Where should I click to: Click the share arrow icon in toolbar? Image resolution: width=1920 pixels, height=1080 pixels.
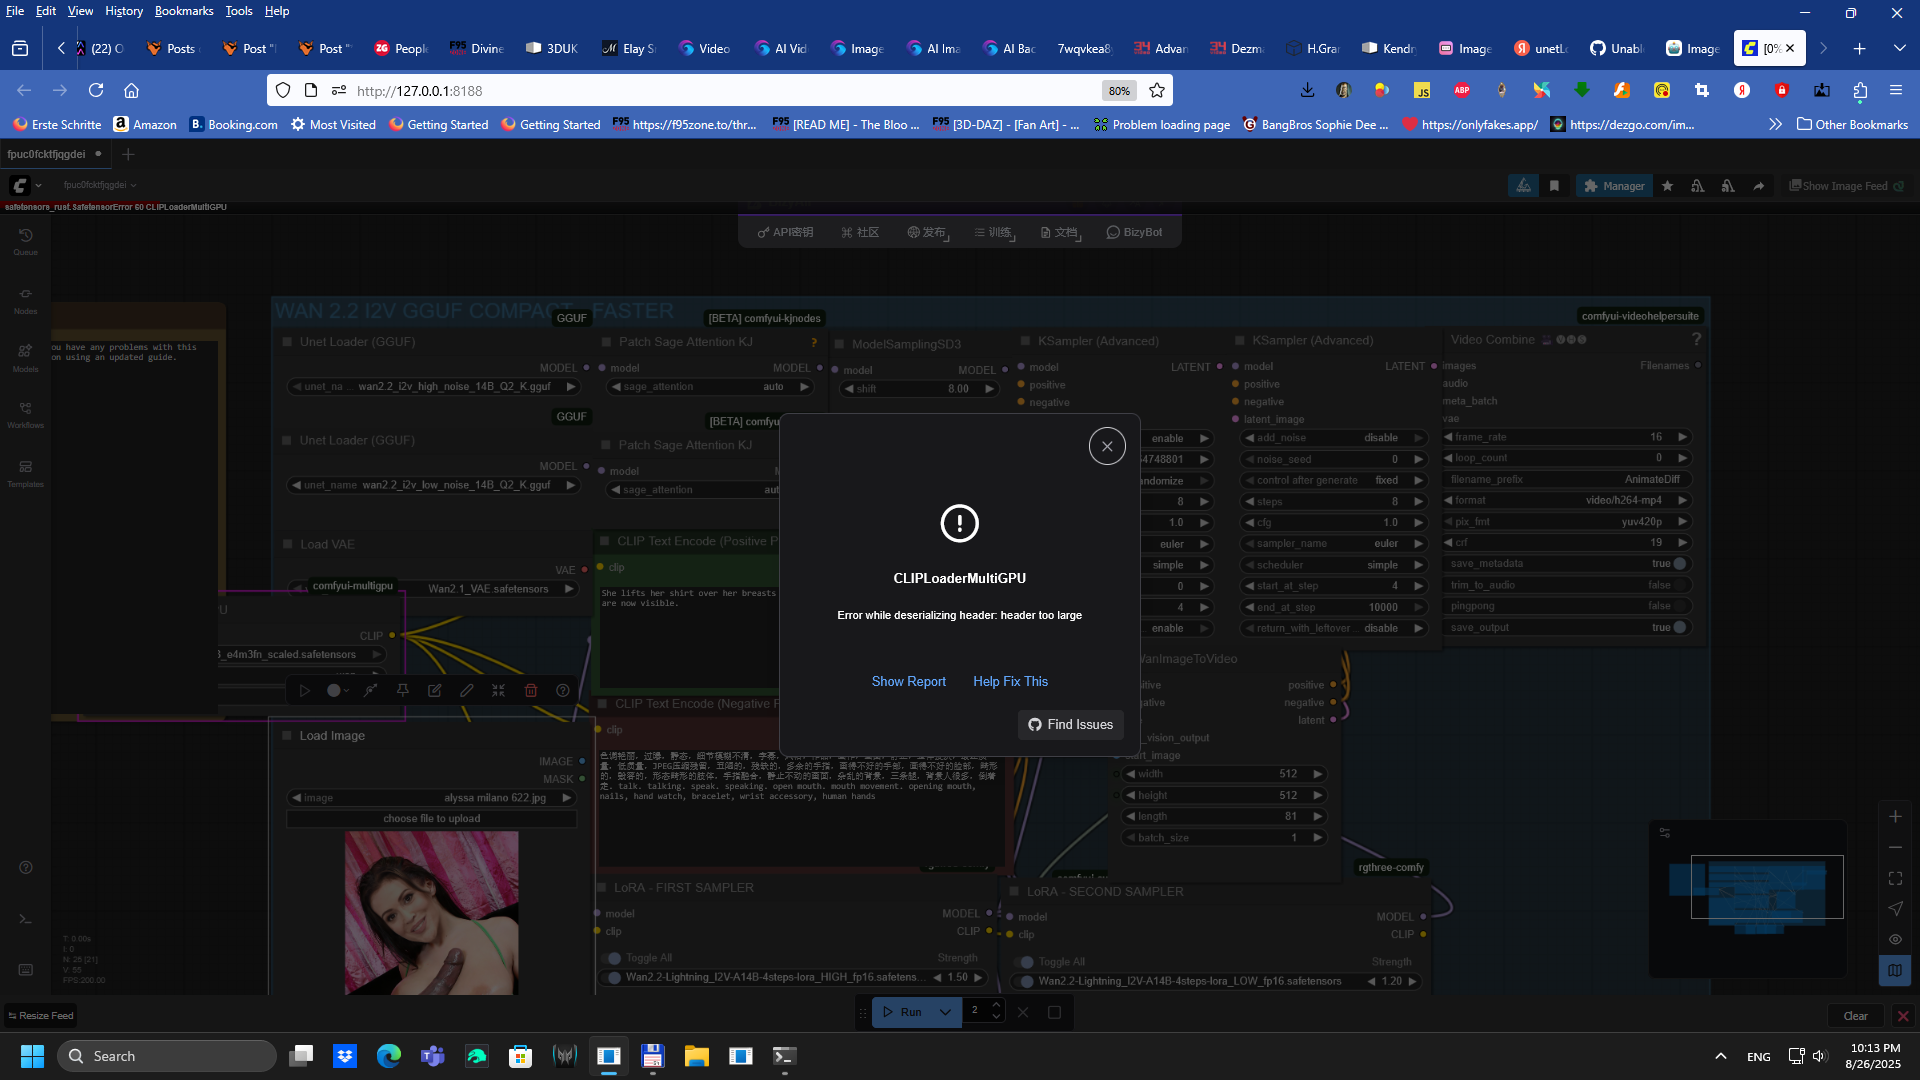tap(1758, 186)
